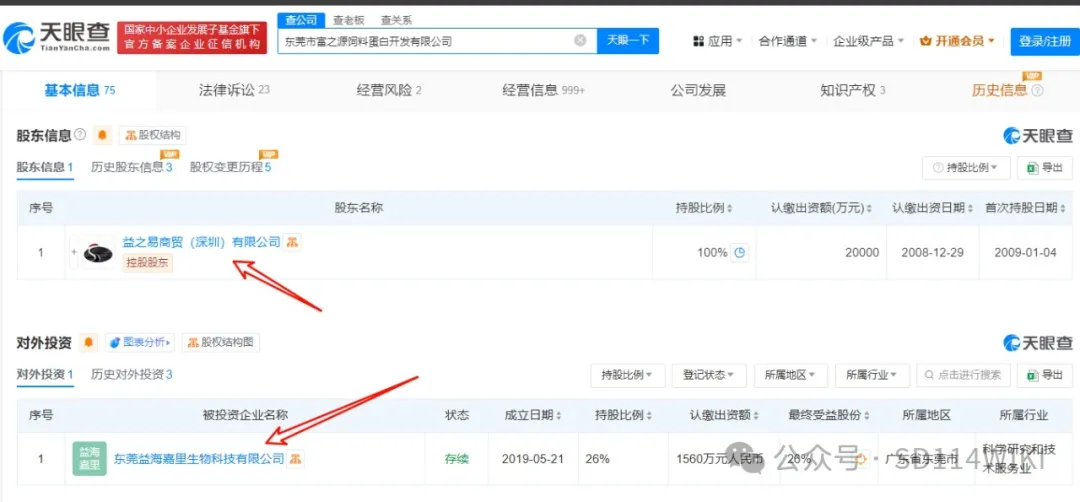Click the 存续 status cell
Image resolution: width=1080 pixels, height=502 pixels.
(x=457, y=459)
